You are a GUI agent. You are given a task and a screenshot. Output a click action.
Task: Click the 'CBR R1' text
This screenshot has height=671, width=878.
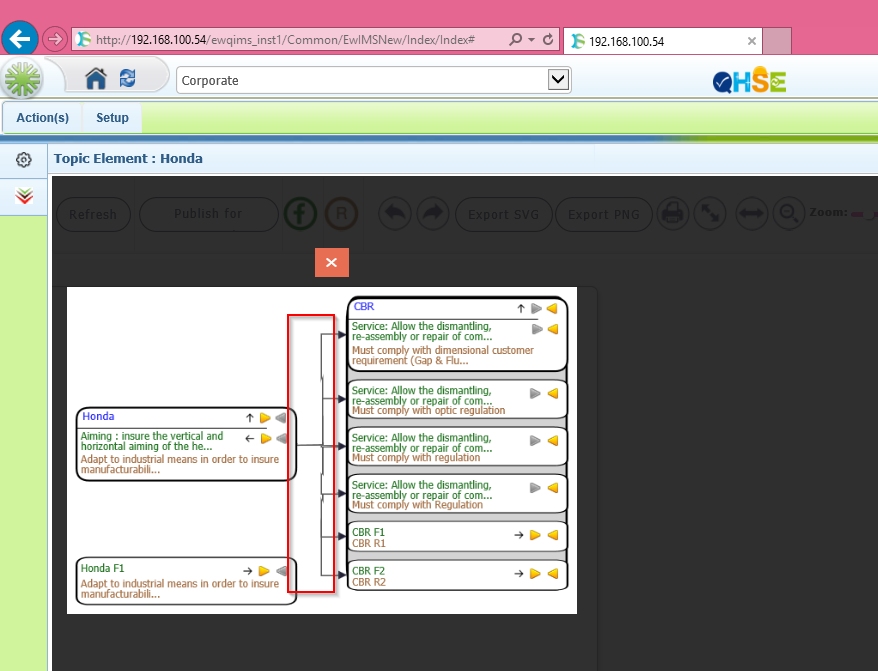(x=368, y=543)
